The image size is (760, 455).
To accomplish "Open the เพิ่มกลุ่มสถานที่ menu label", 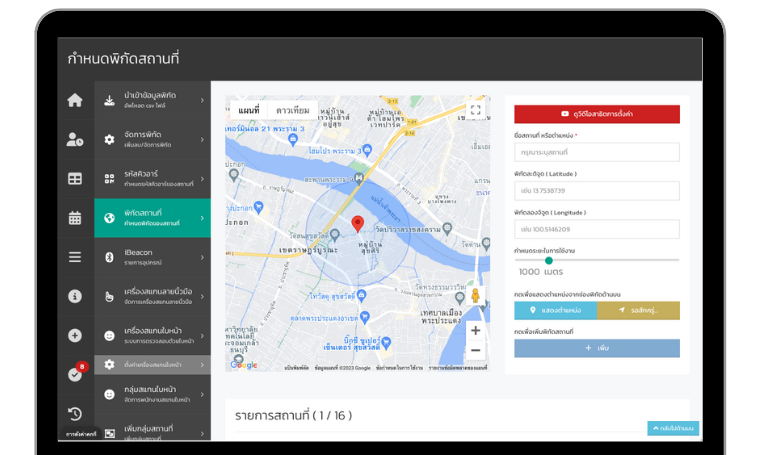I will coord(148,428).
